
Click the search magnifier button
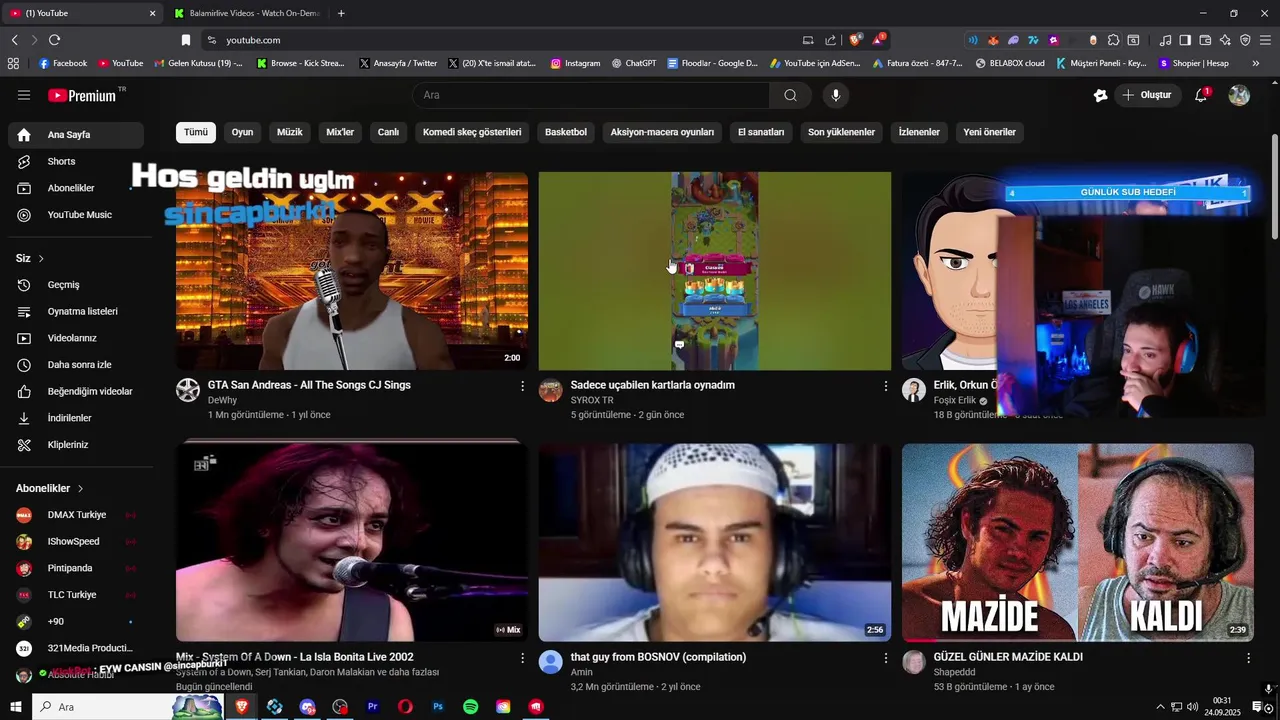coord(791,95)
